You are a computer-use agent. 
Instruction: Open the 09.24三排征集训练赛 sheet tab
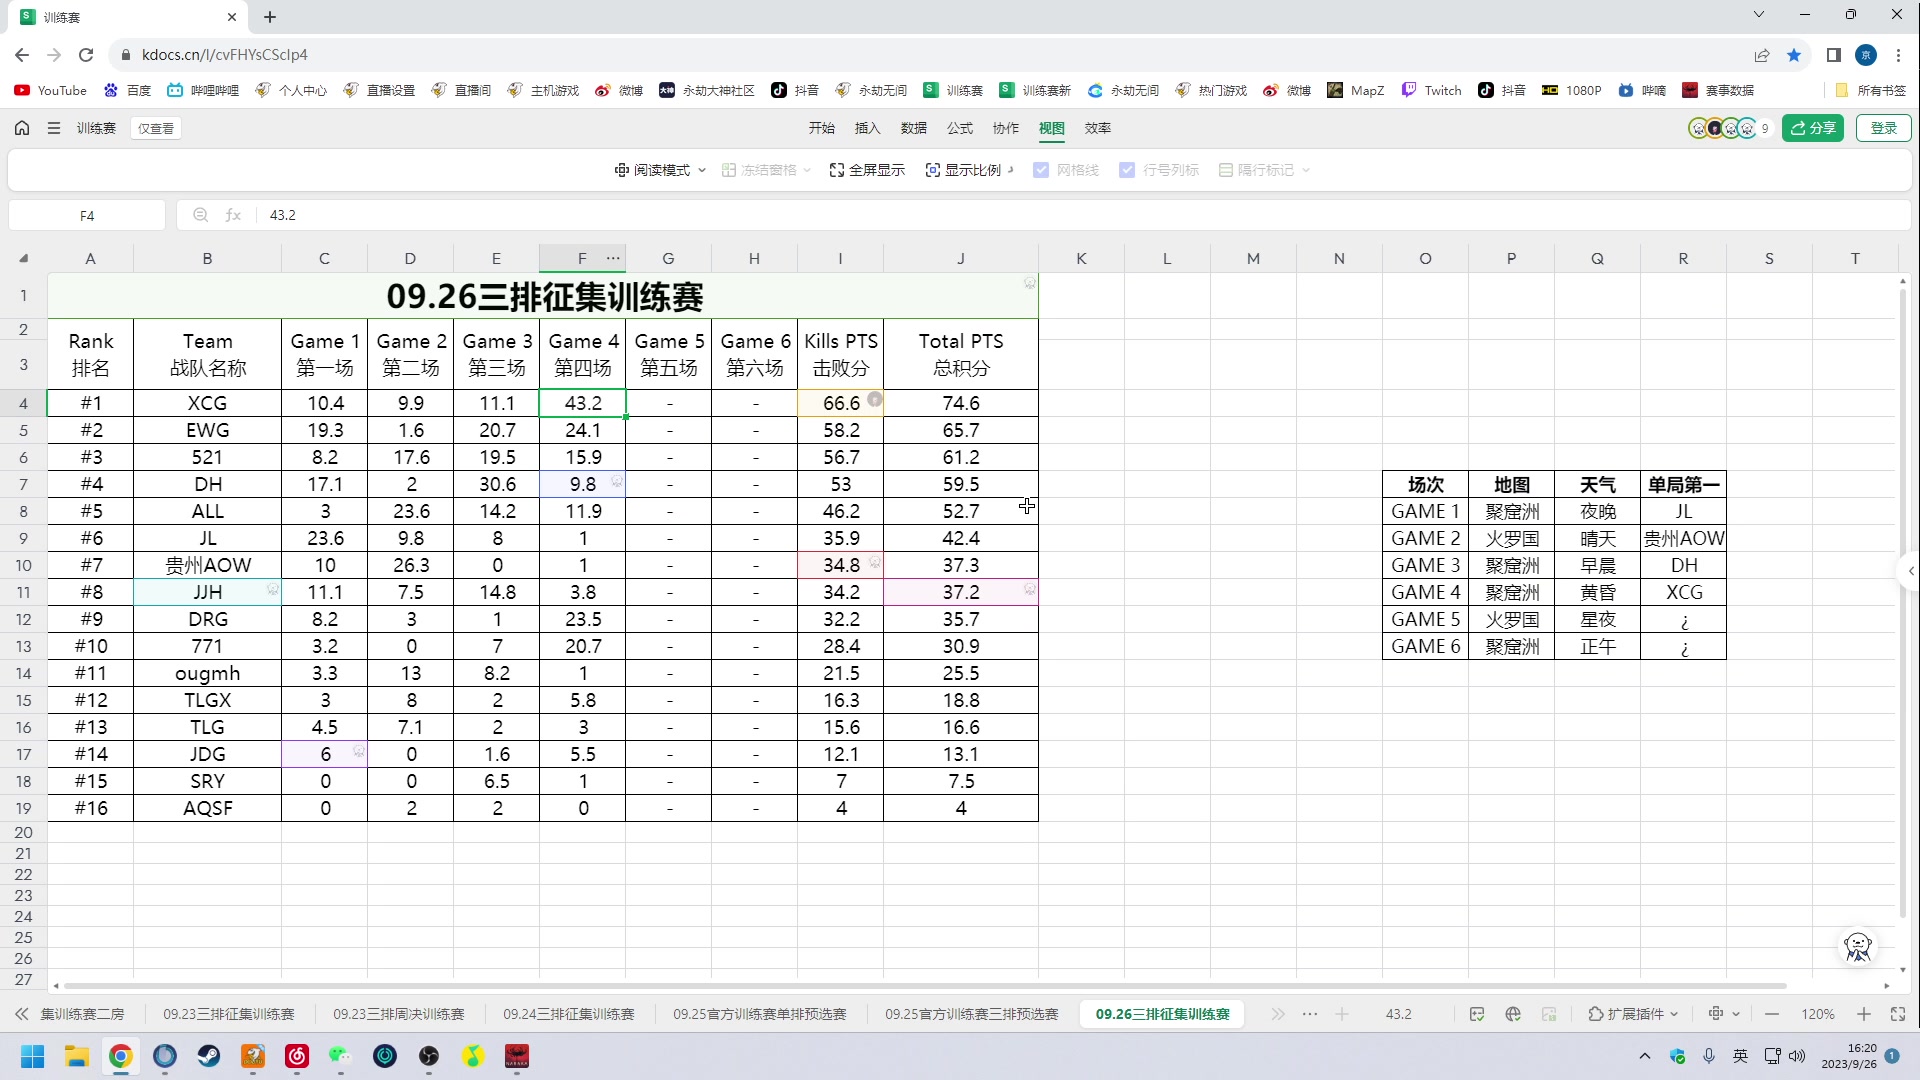click(x=569, y=1014)
